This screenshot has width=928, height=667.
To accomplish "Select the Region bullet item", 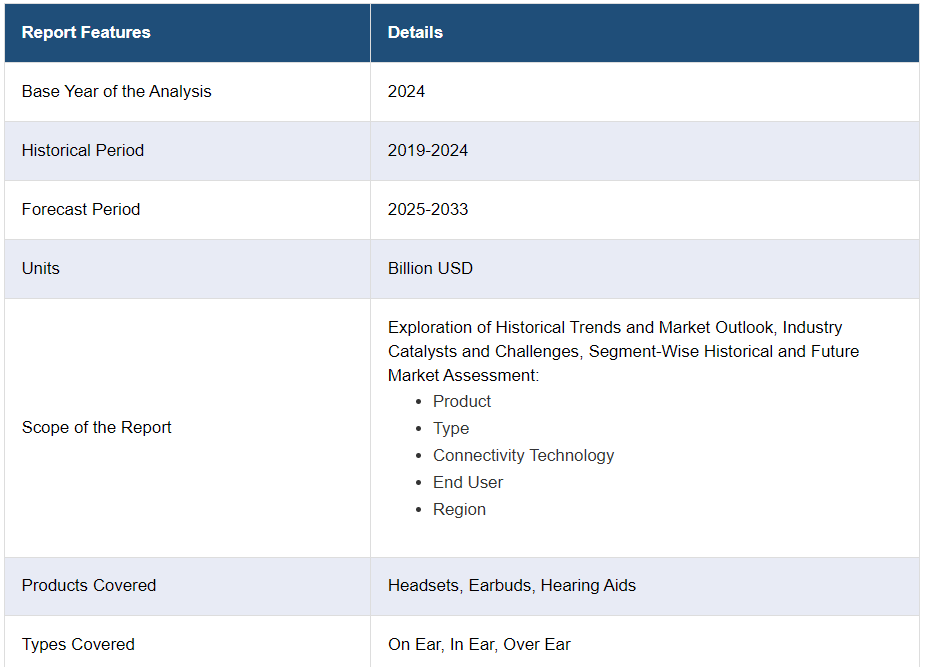I will [459, 509].
